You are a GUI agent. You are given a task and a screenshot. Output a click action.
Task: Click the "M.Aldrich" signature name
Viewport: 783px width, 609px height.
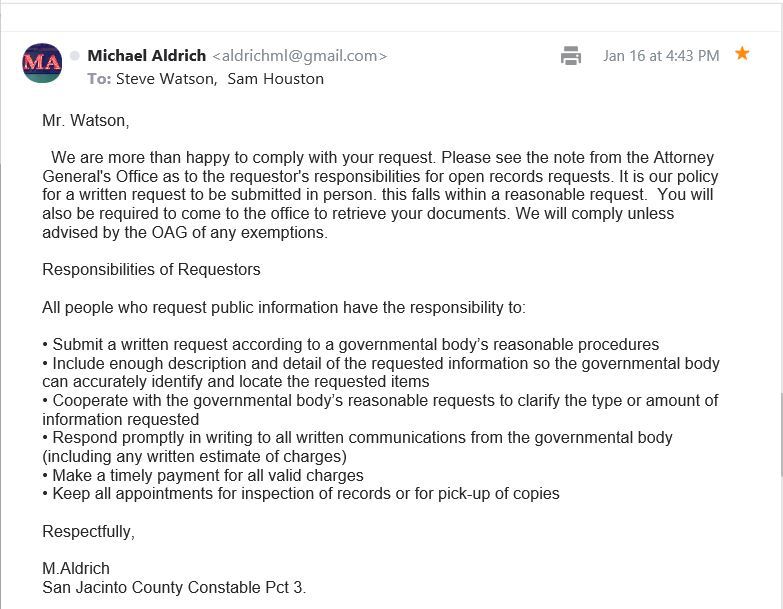coord(76,568)
